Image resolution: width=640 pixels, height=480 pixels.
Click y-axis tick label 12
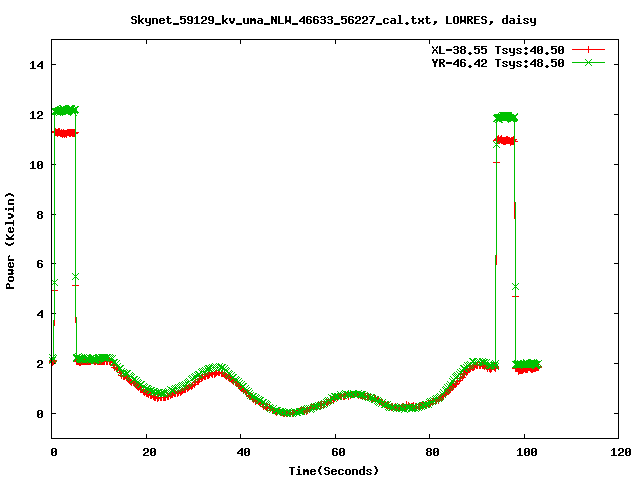coord(36,115)
